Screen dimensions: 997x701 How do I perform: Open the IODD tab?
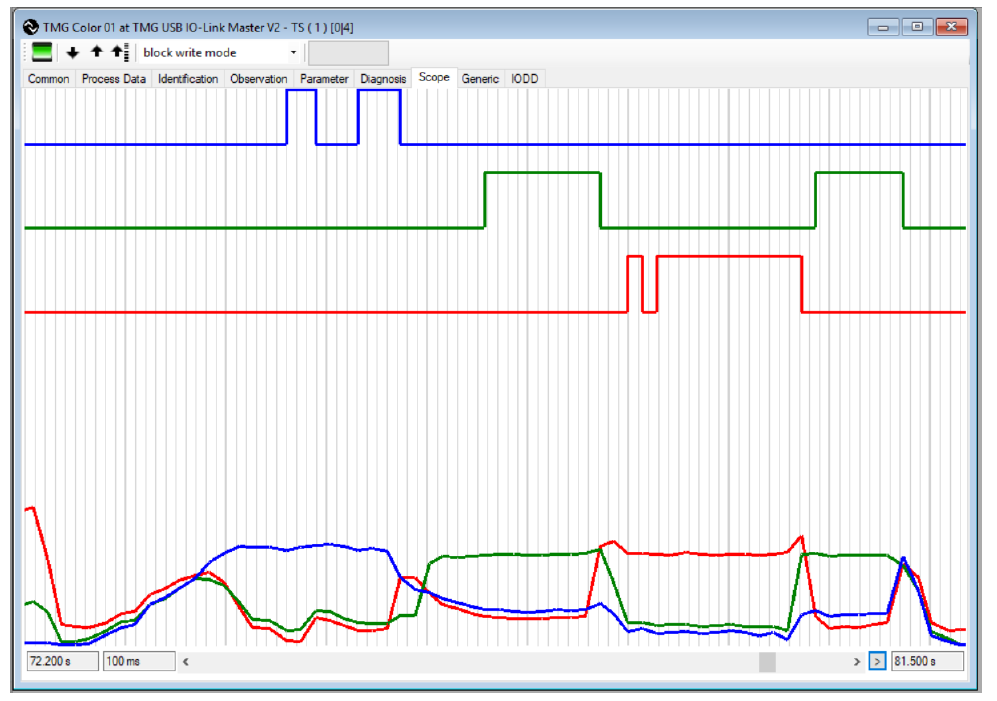coord(525,79)
